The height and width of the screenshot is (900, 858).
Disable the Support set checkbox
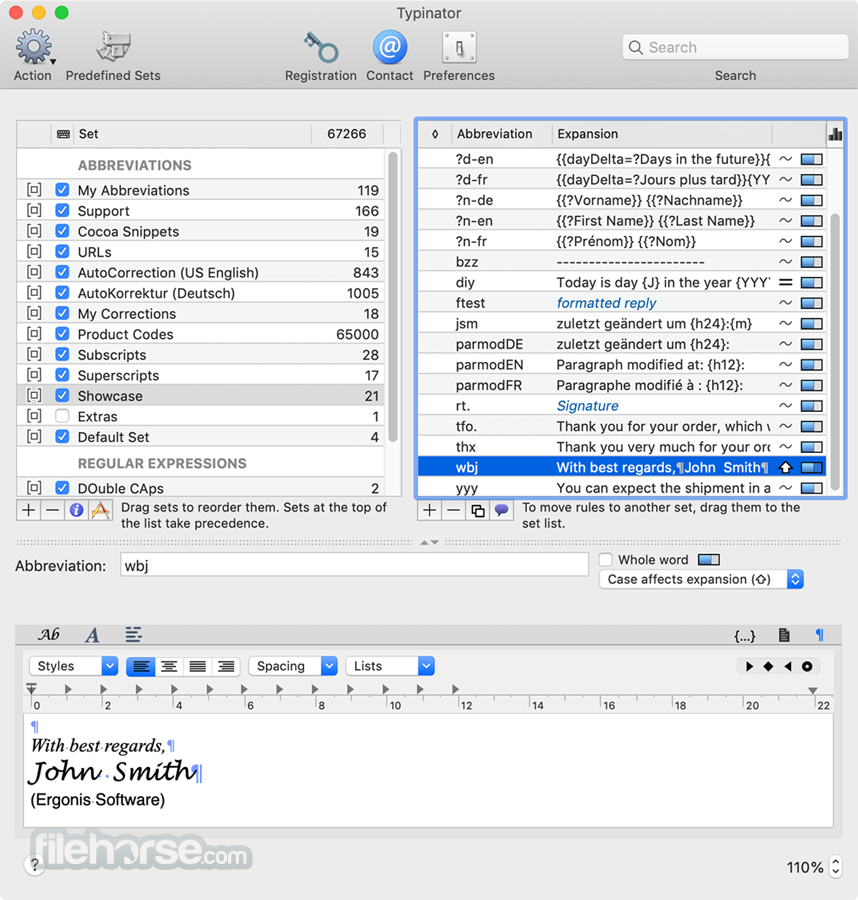tap(63, 211)
